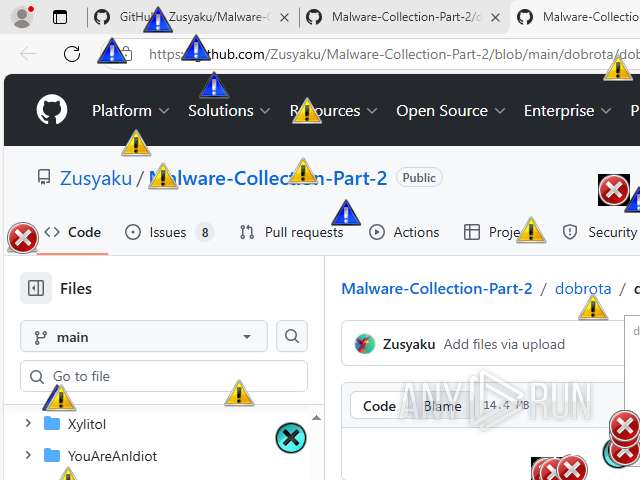
Task: Close the first GitHub Zusyaku tab
Action: click(284, 18)
